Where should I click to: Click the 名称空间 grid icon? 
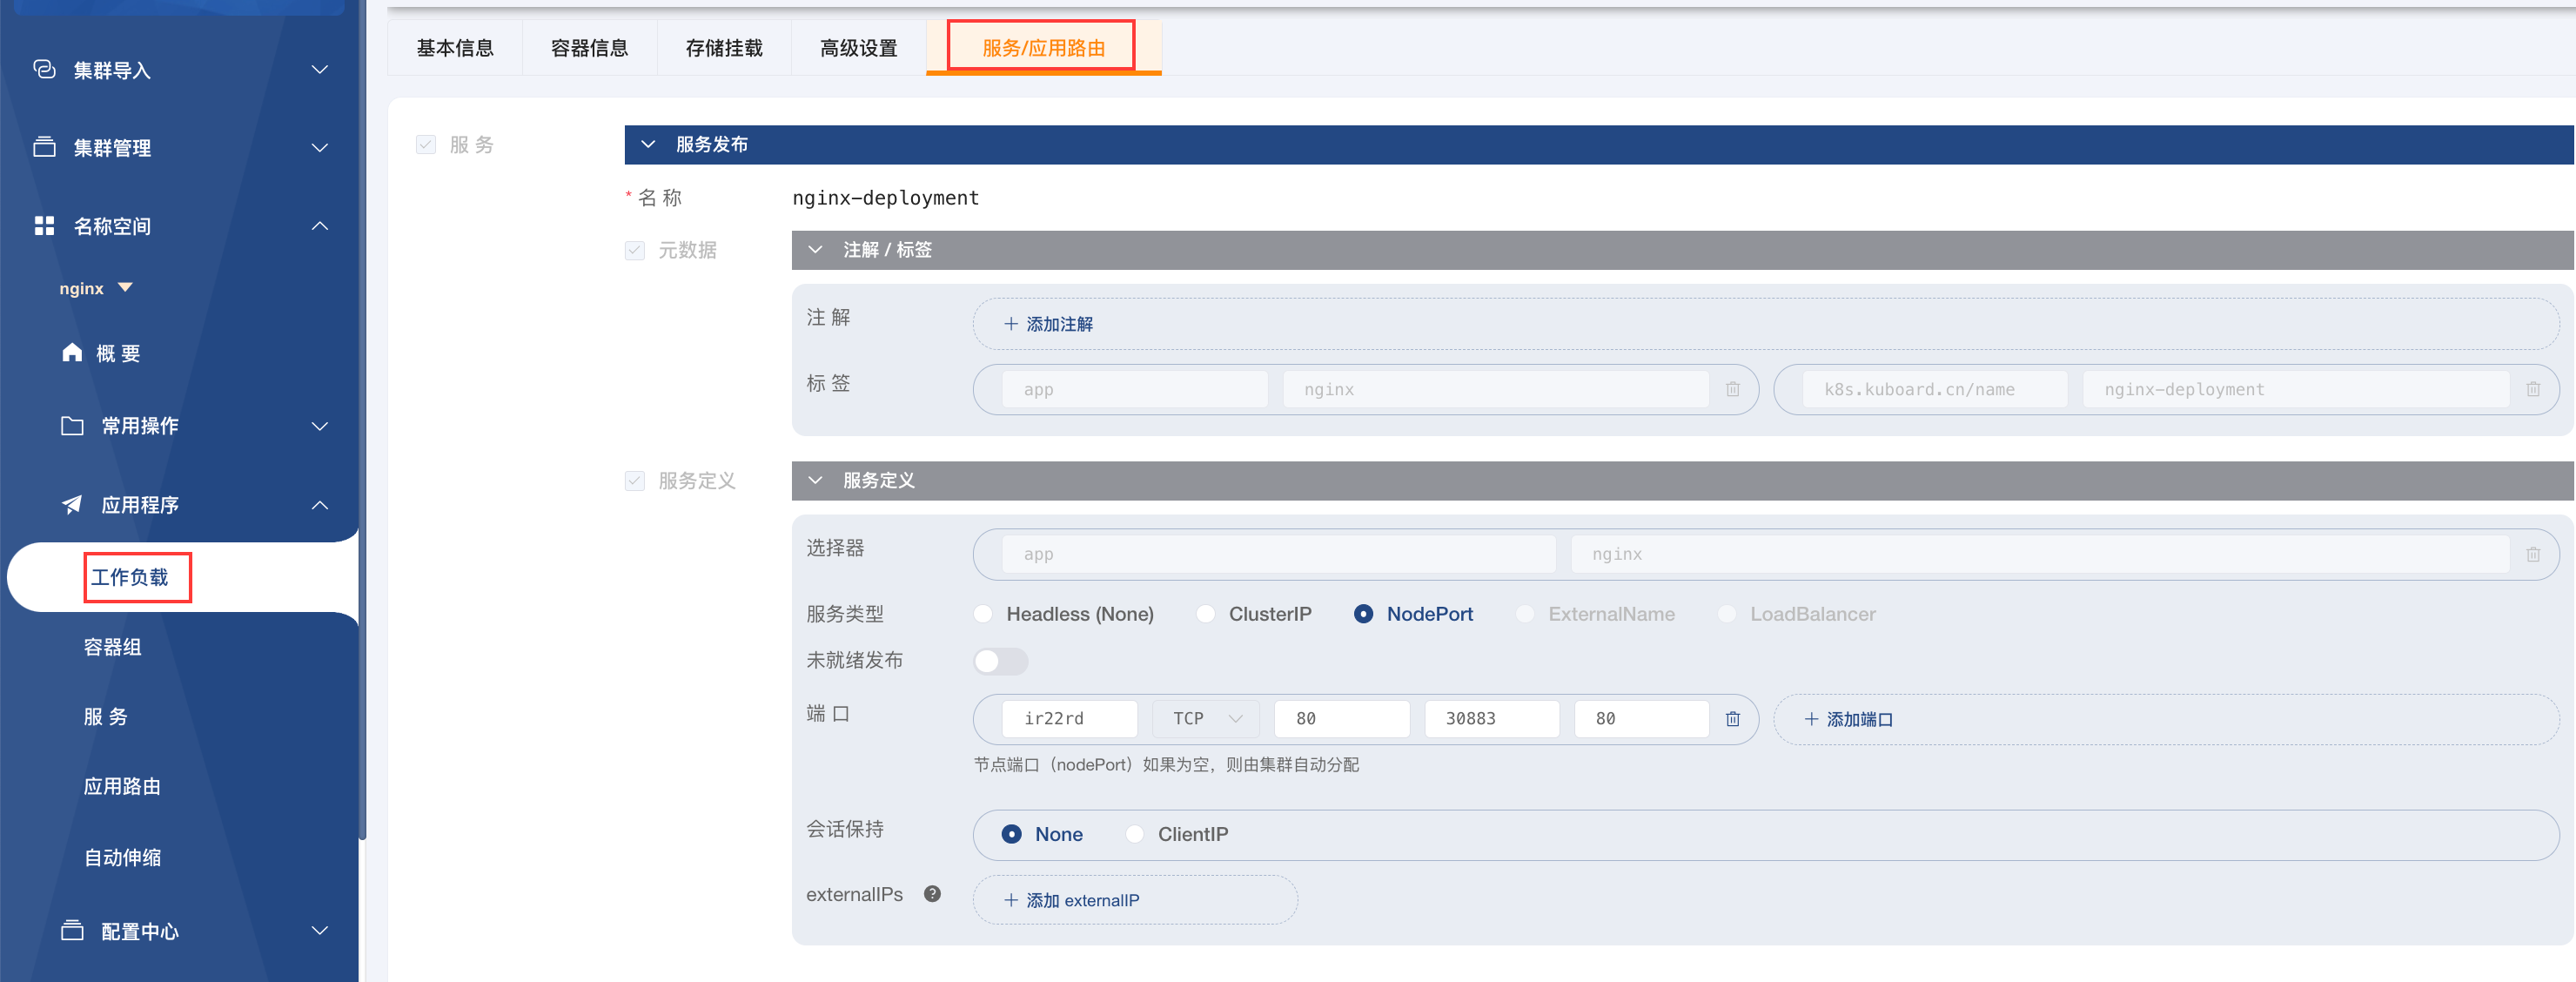44,226
